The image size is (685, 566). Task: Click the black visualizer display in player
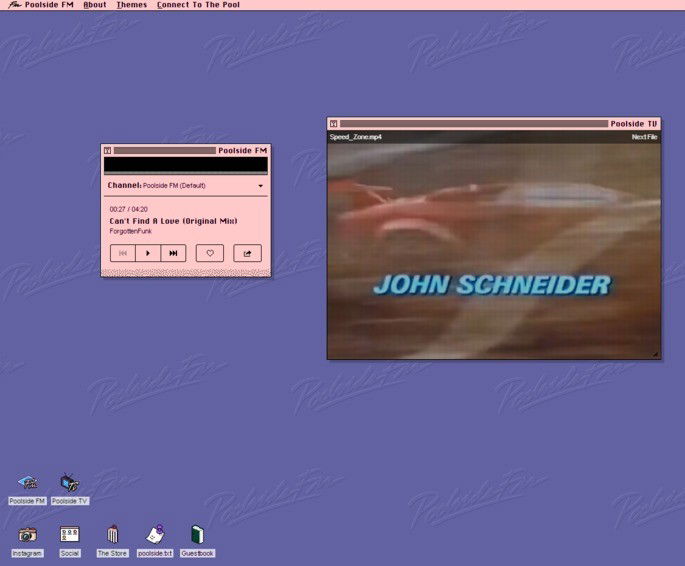coord(186,165)
